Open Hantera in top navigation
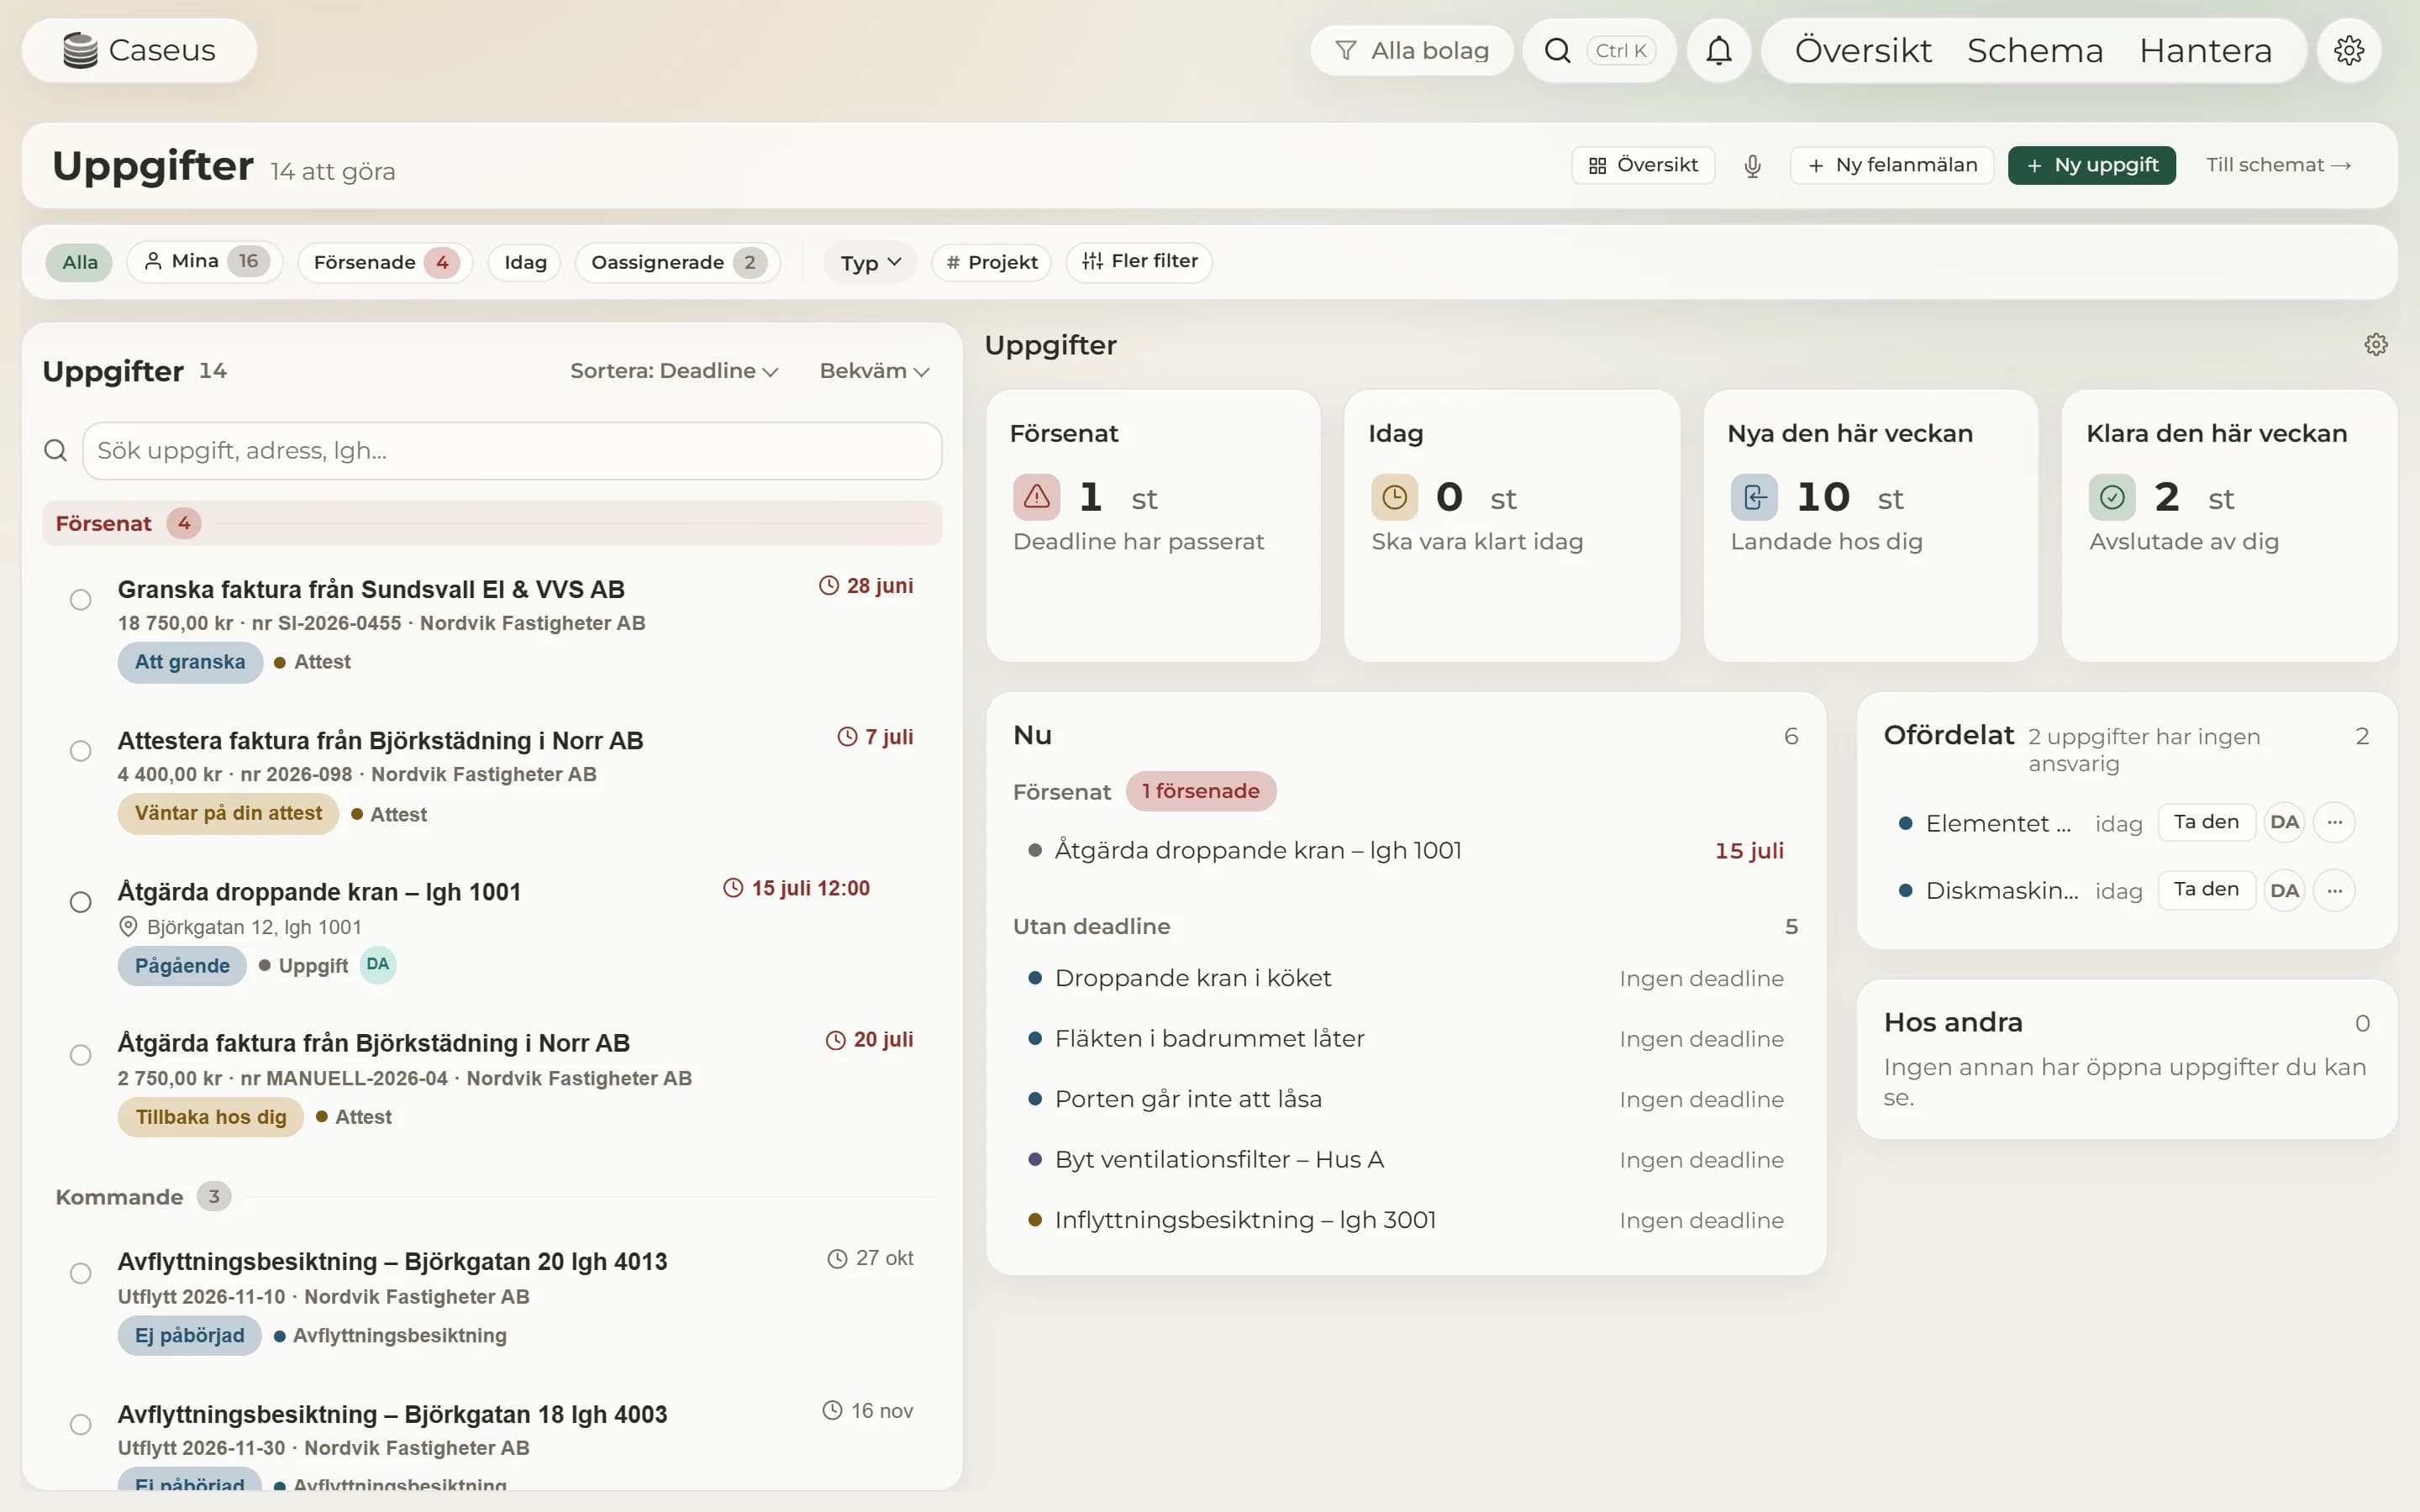2420x1512 pixels. 2205,50
